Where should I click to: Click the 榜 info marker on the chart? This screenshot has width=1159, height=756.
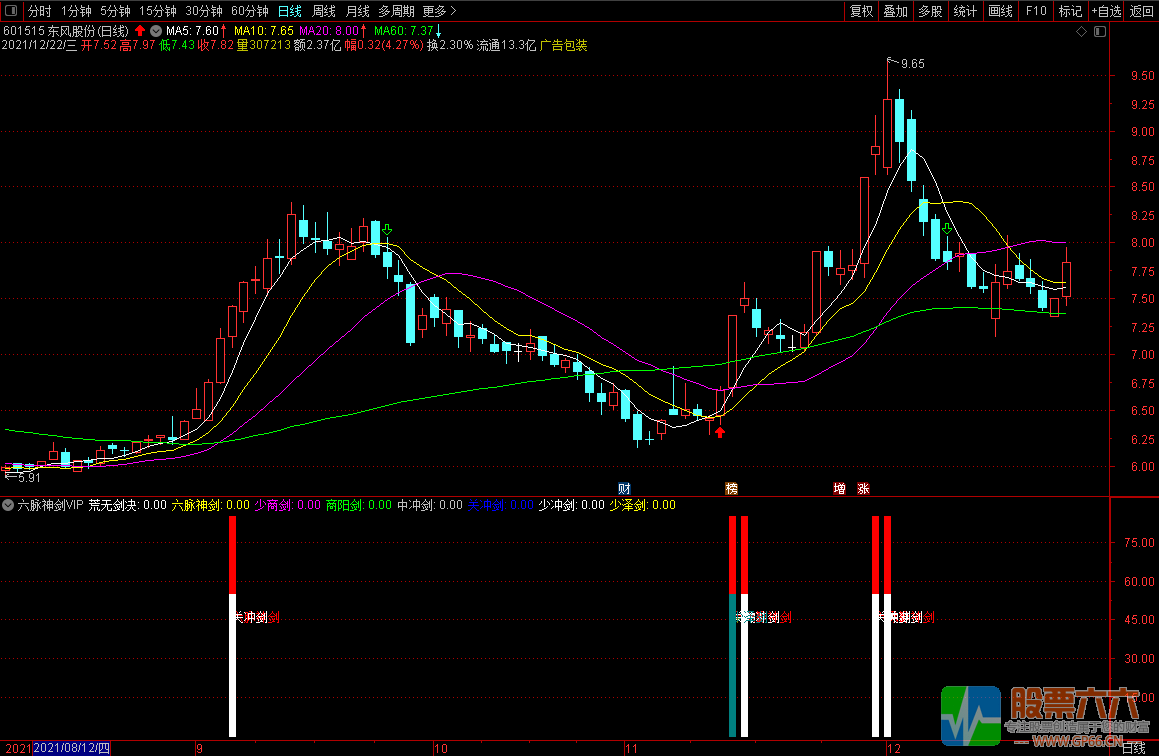tap(732, 489)
